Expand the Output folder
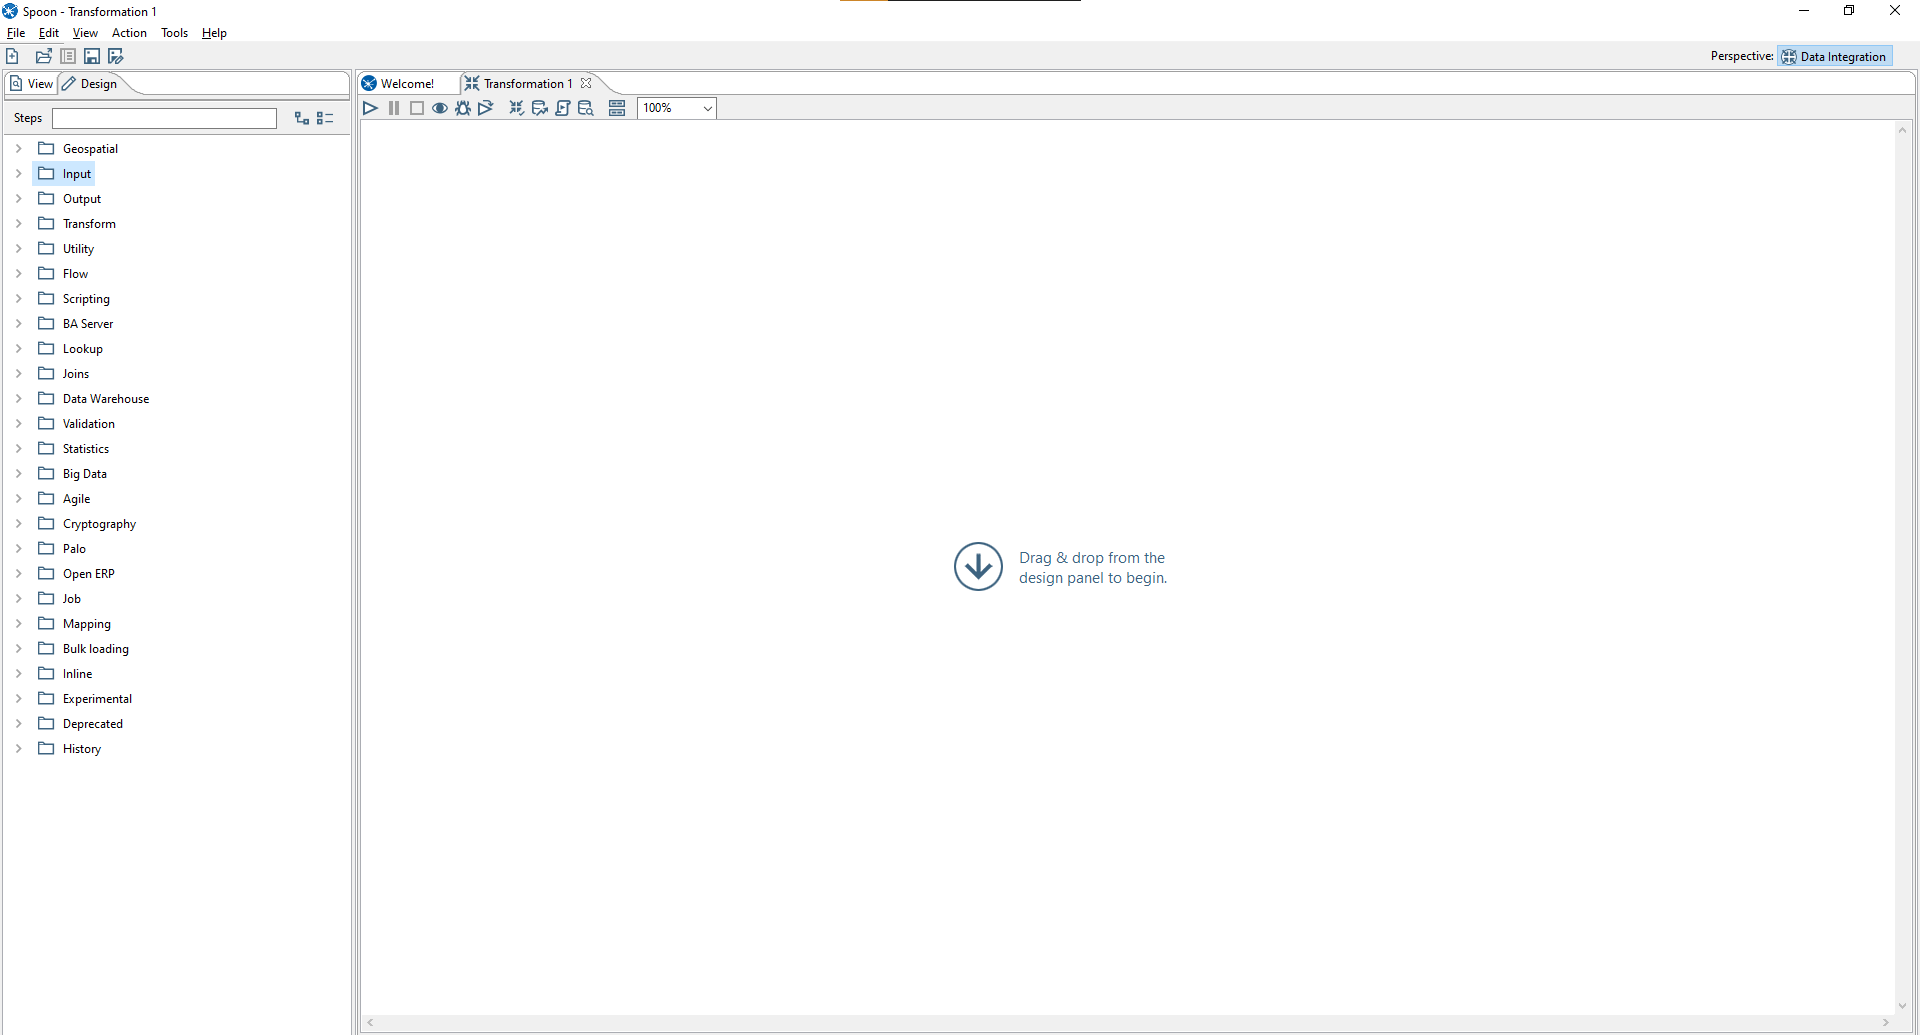This screenshot has height=1035, width=1920. tap(18, 198)
